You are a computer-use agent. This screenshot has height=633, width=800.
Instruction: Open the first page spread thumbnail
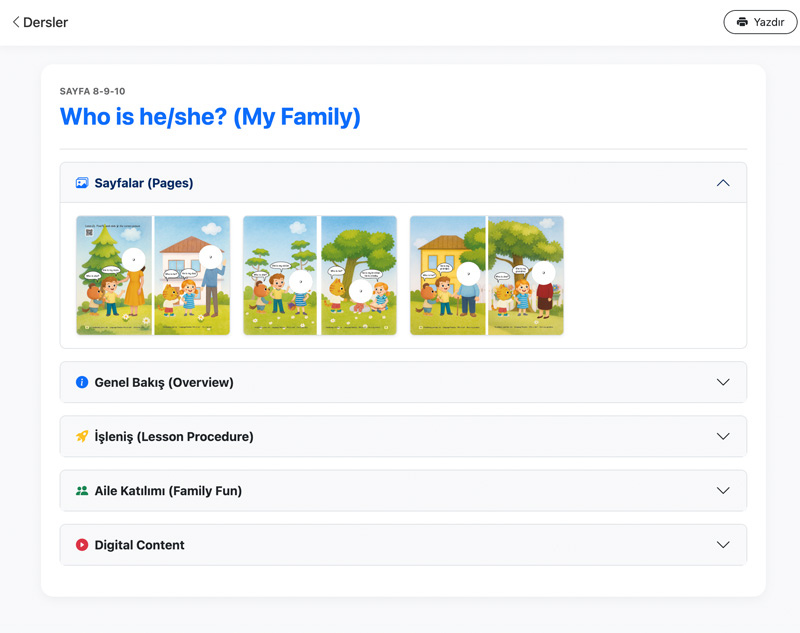pyautogui.click(x=153, y=275)
